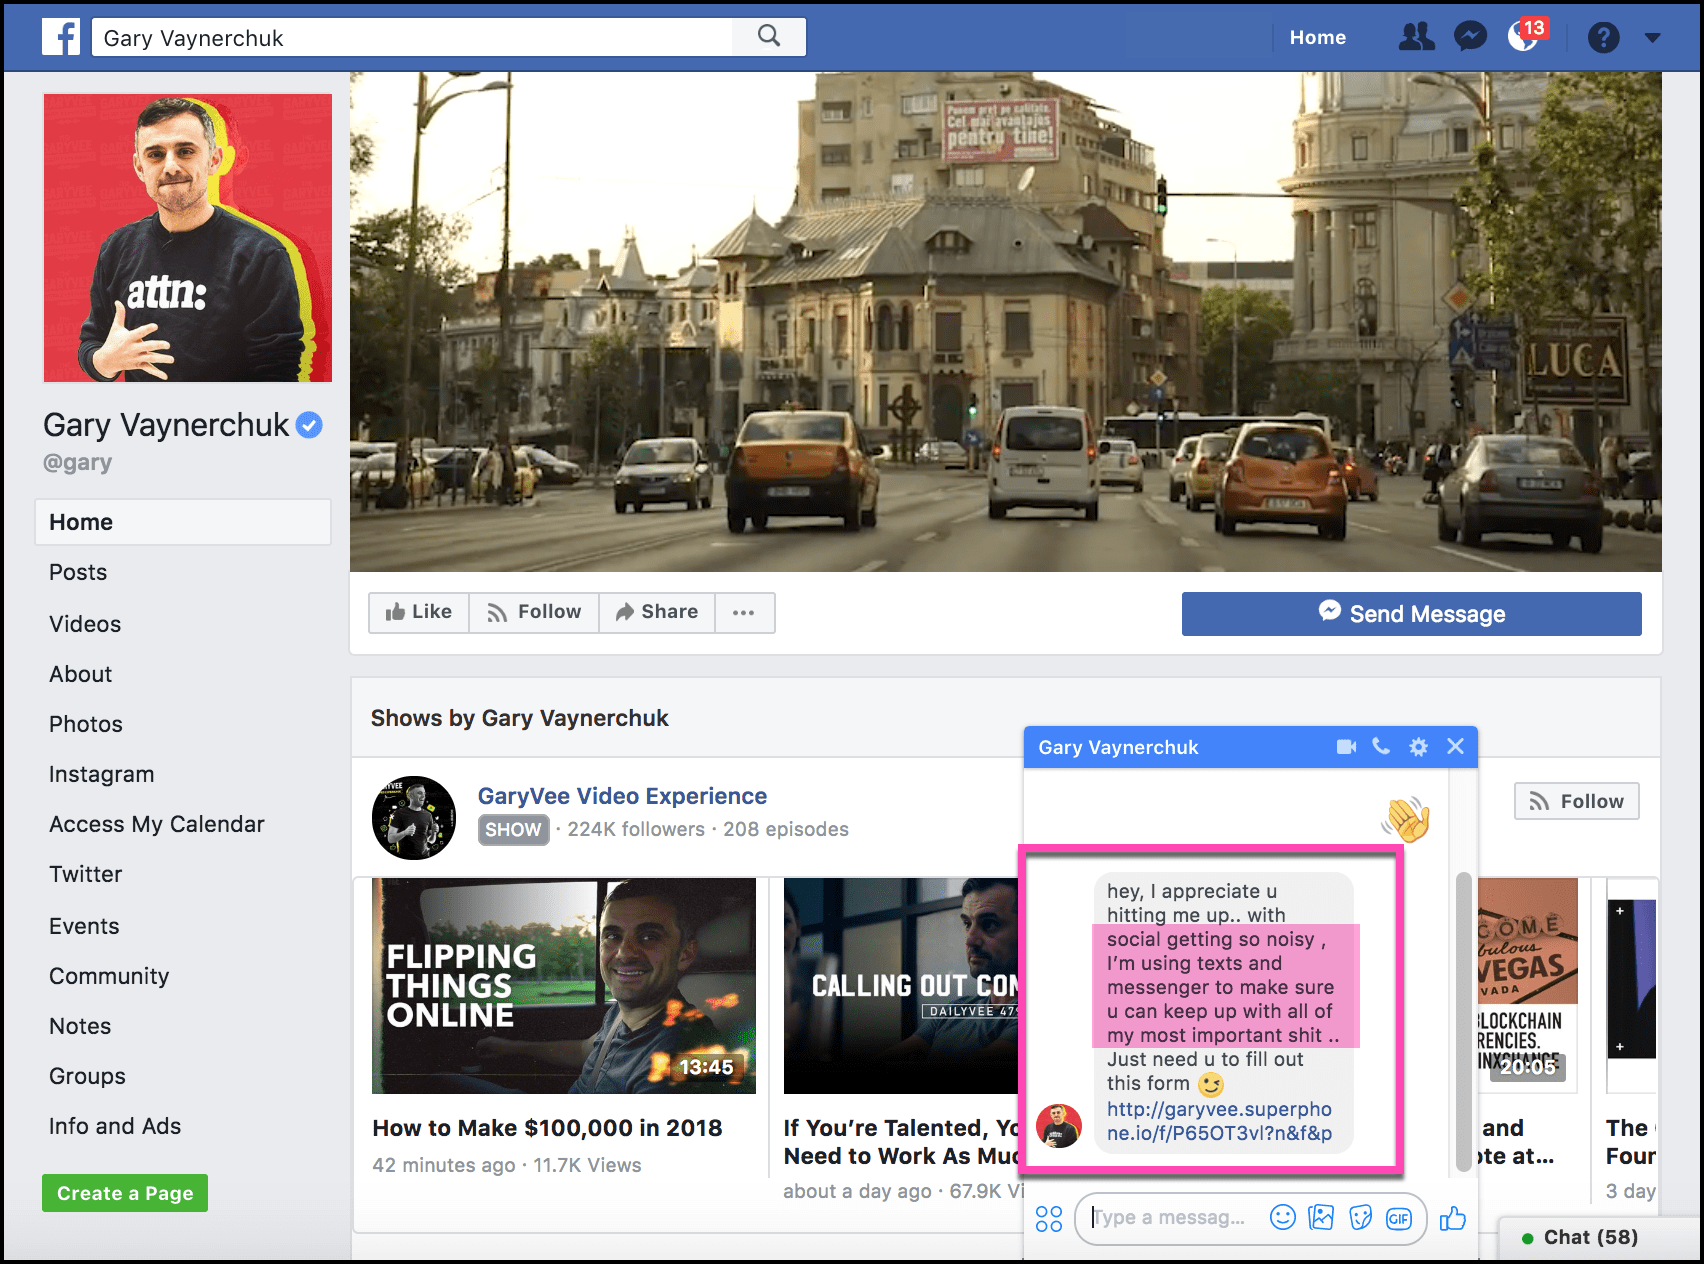Click the search magnifier button
The image size is (1704, 1264).
tap(768, 37)
